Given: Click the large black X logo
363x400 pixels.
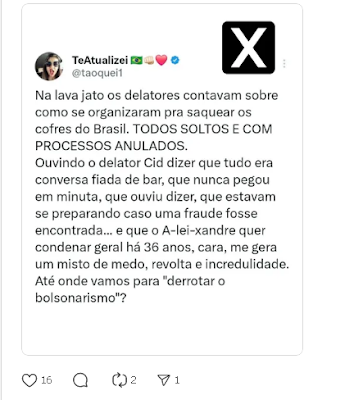Looking at the screenshot, I should [248, 47].
